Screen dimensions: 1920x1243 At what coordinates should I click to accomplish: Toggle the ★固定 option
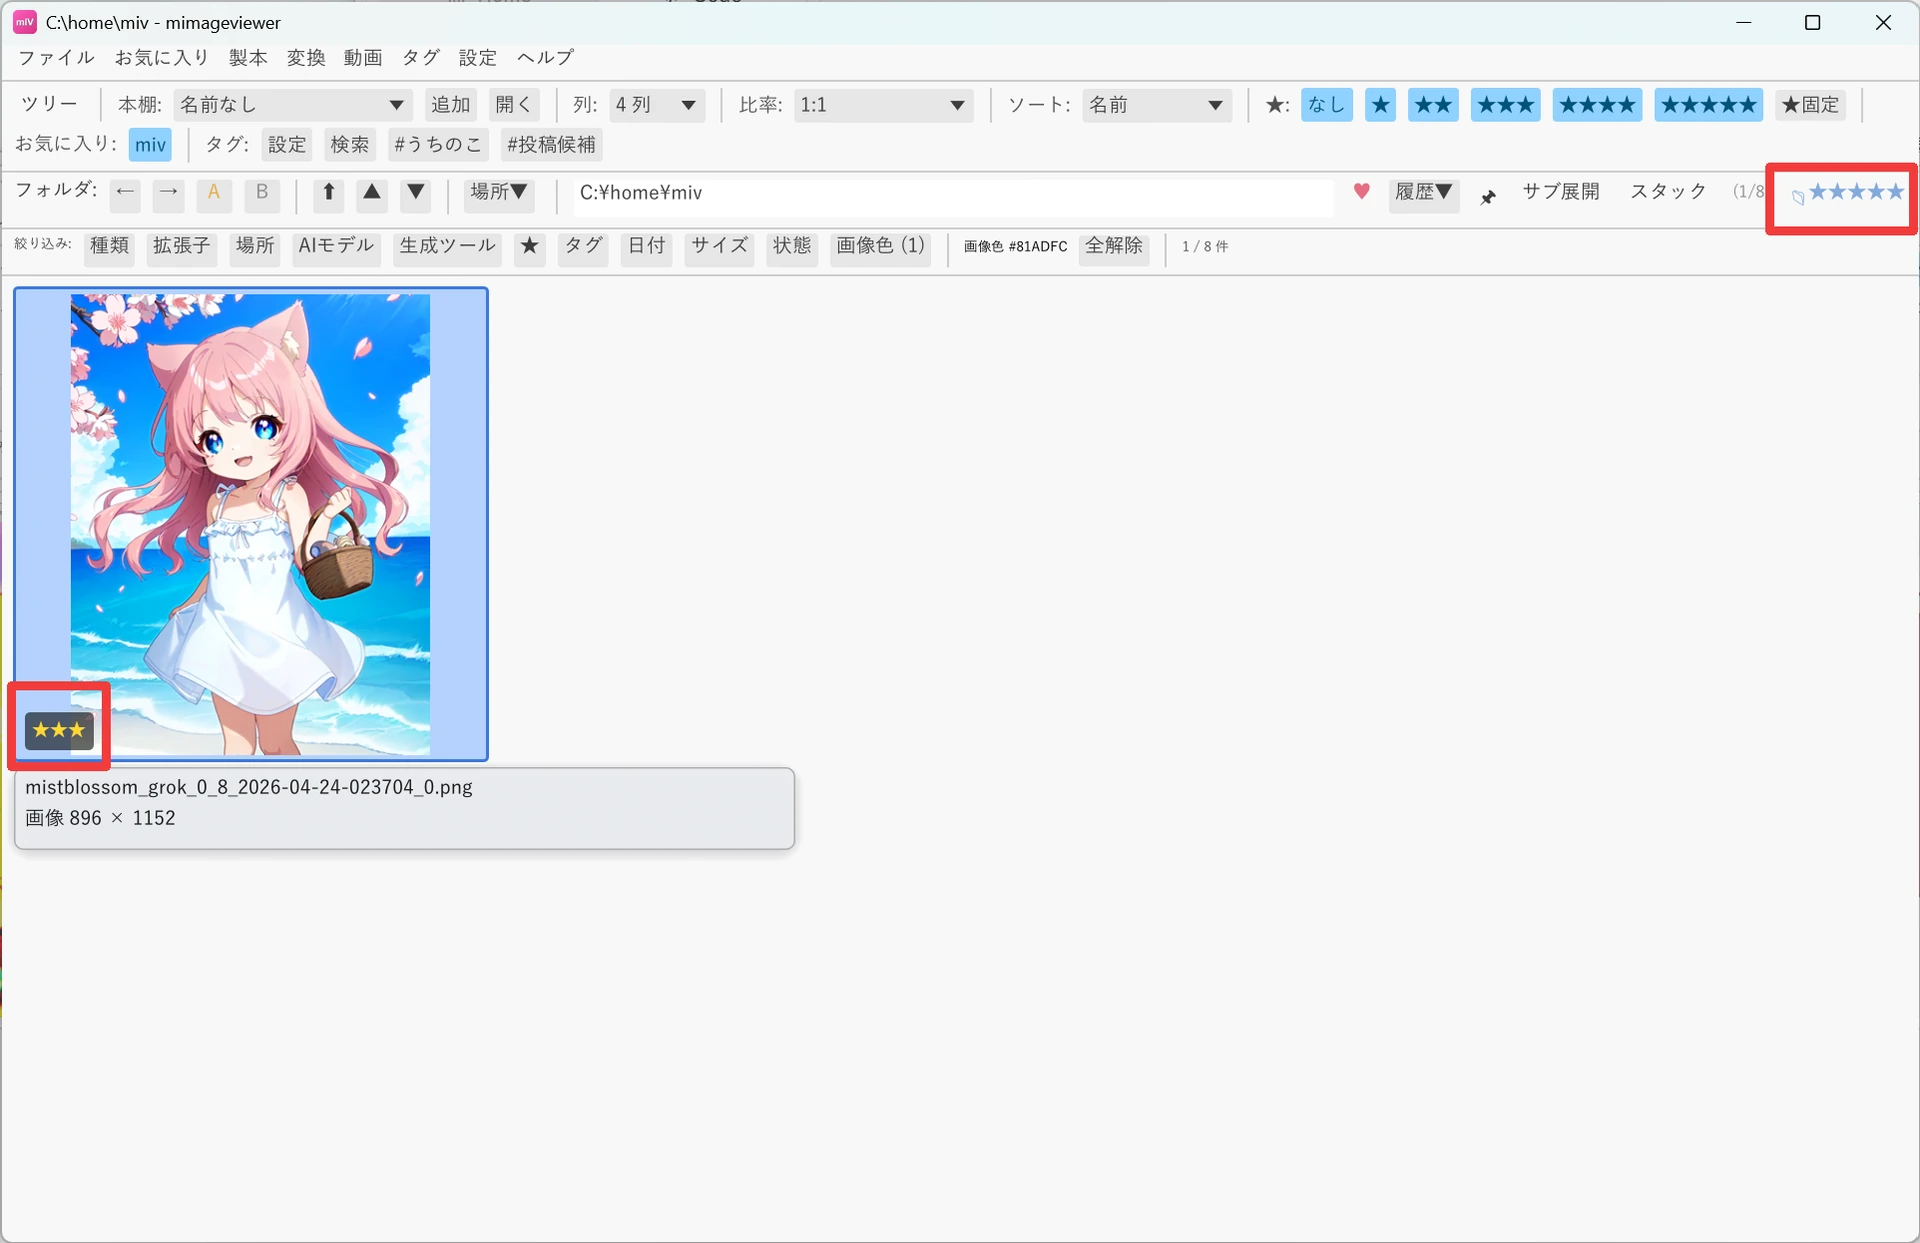1810,105
